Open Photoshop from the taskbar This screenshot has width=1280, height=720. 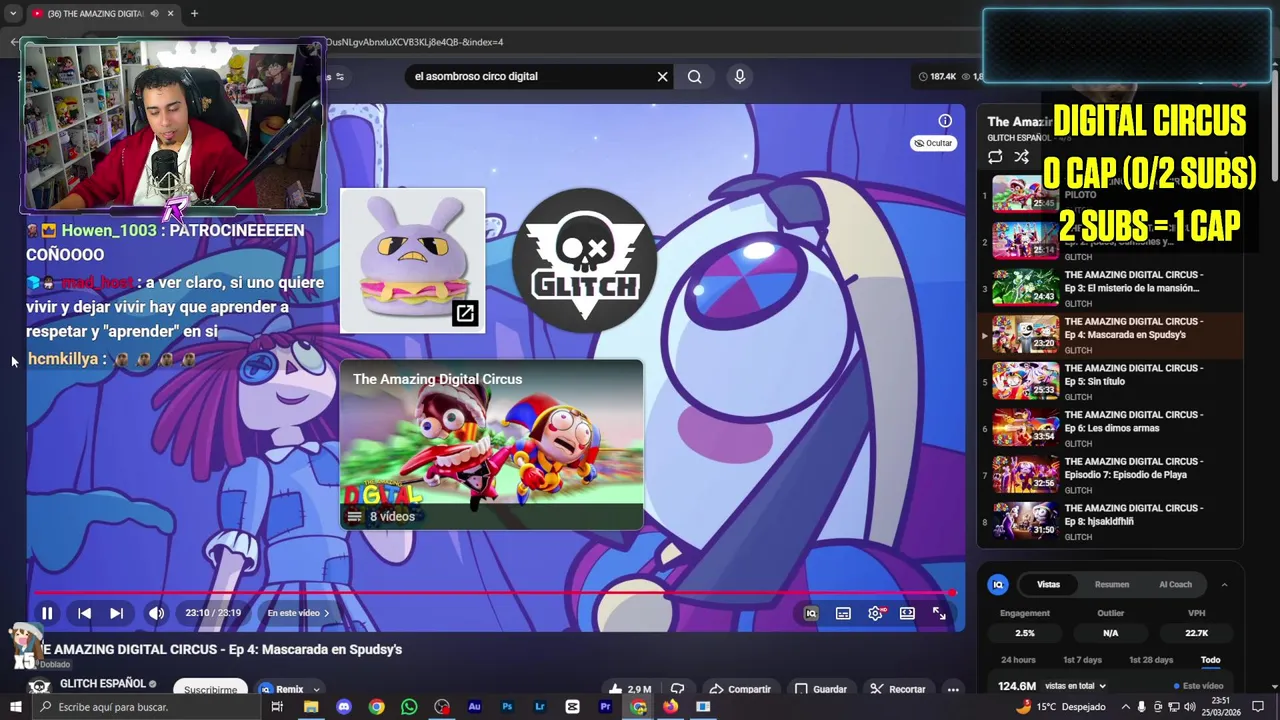pyautogui.click(x=507, y=707)
